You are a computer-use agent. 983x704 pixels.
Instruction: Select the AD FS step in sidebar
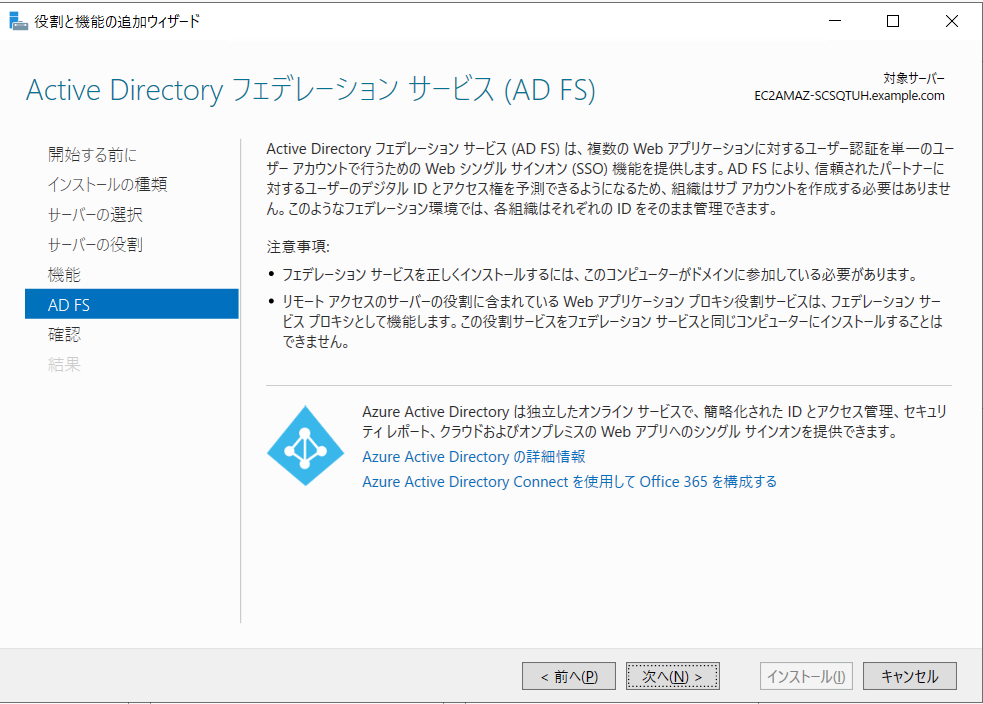132,304
